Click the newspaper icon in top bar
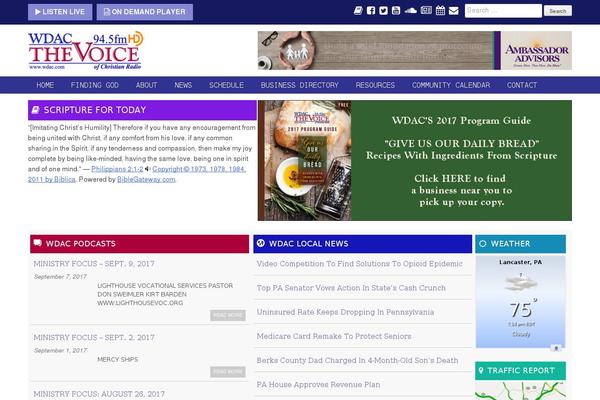The image size is (600, 400). [426, 11]
